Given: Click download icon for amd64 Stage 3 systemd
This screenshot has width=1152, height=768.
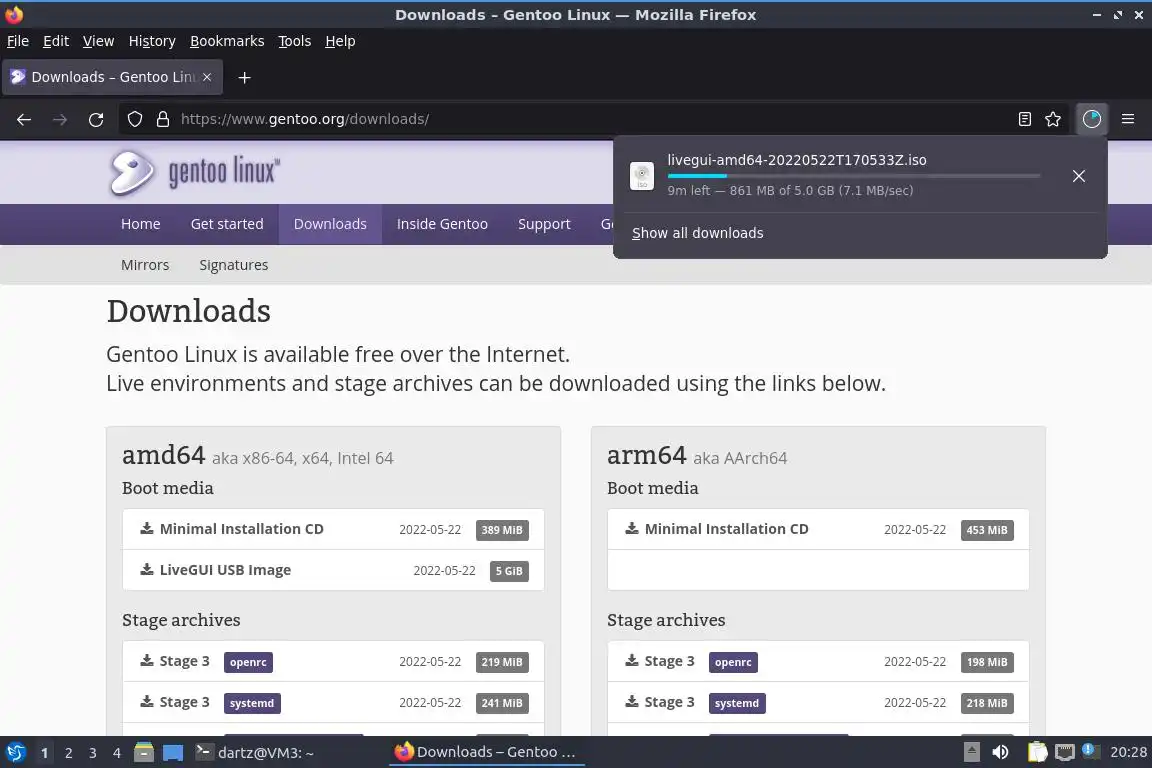Looking at the screenshot, I should [147, 702].
